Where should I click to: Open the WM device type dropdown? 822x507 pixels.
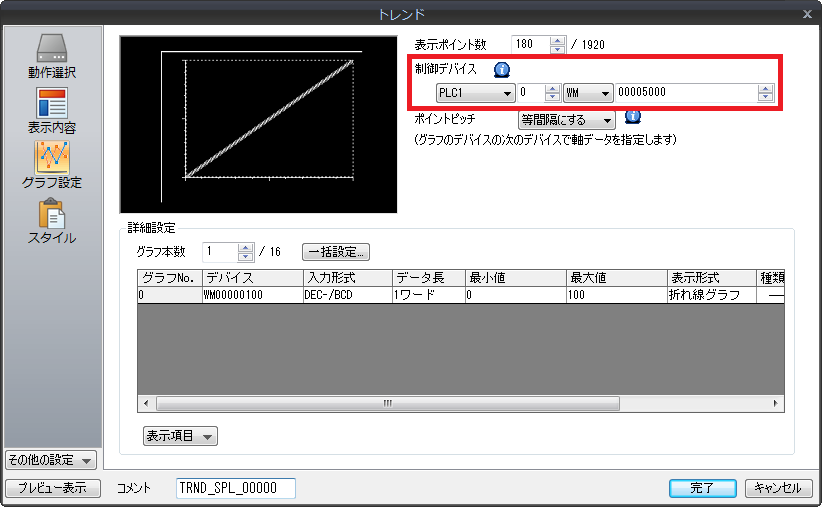588,93
